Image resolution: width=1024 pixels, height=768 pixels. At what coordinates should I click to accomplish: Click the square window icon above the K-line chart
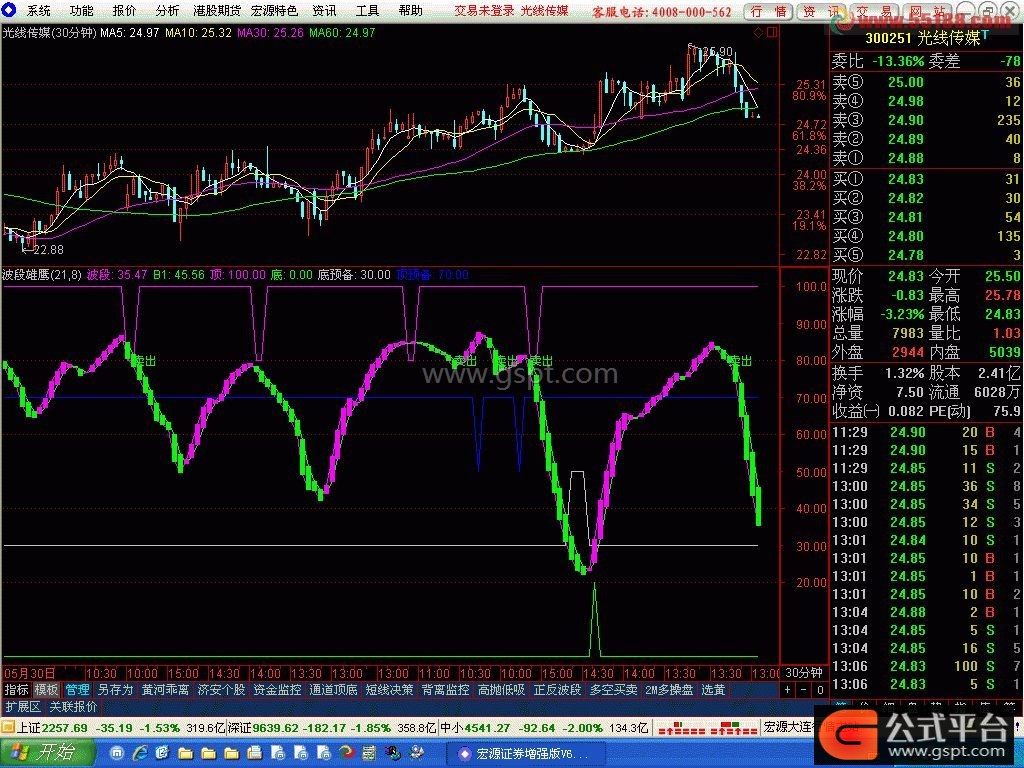772,32
